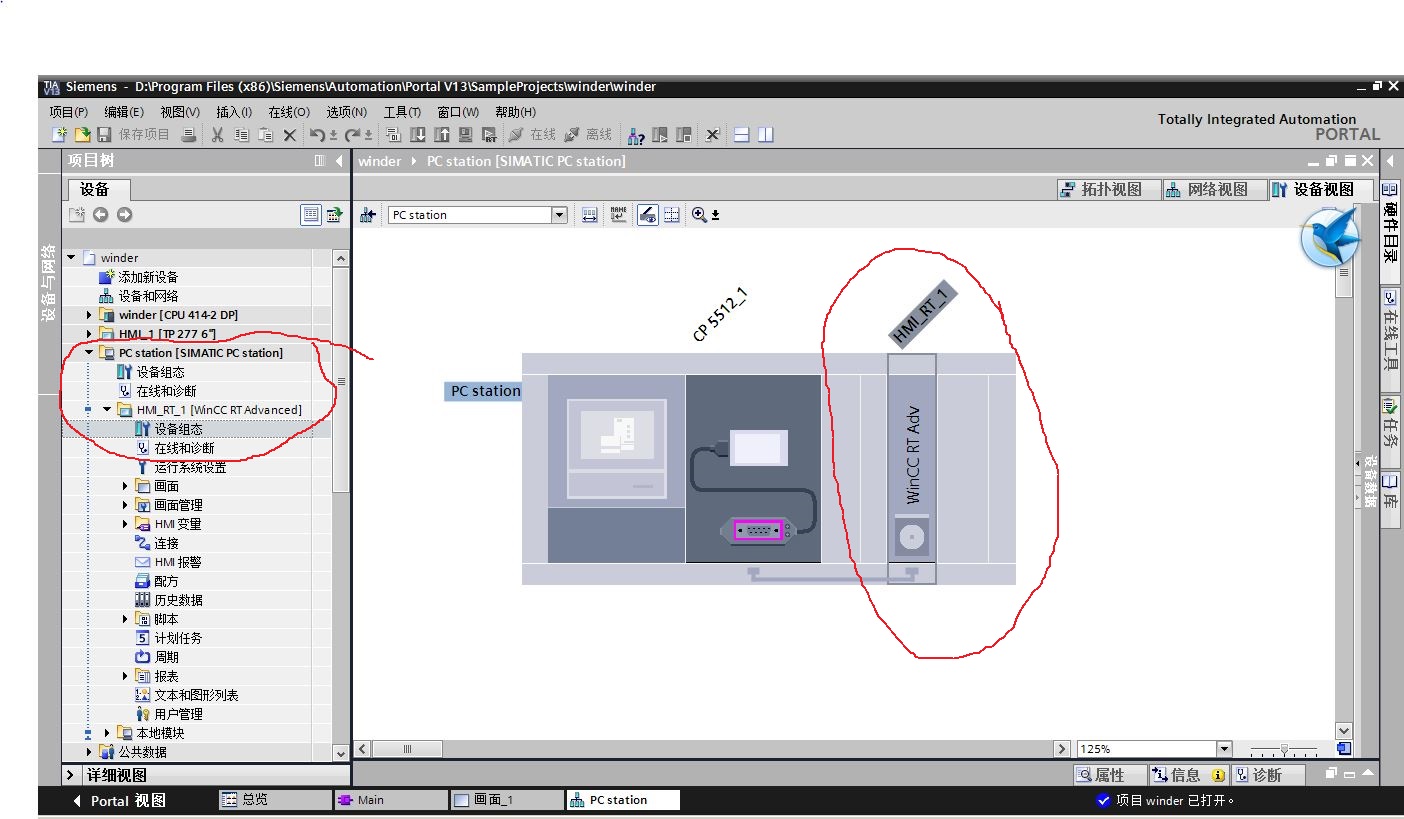The height and width of the screenshot is (819, 1404).
Task: Switch to 拓扑视图 topology view
Action: point(1109,189)
